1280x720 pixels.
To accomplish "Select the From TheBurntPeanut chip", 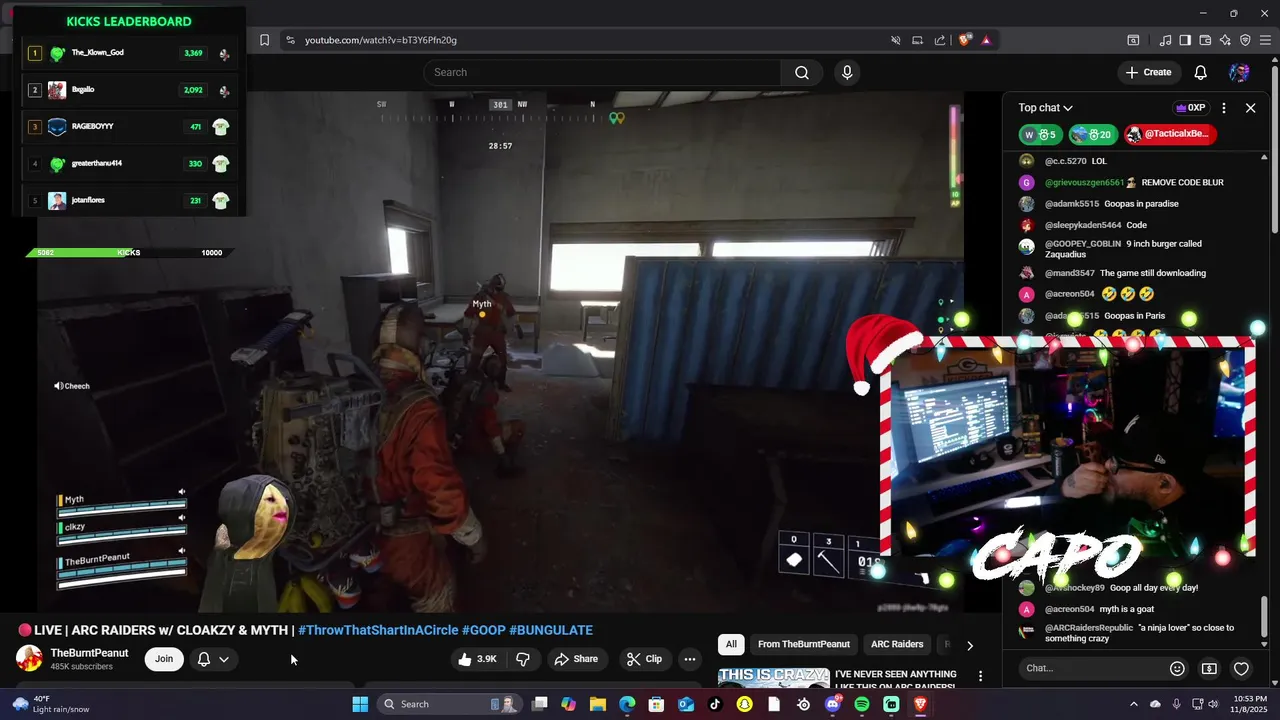I will pos(804,645).
